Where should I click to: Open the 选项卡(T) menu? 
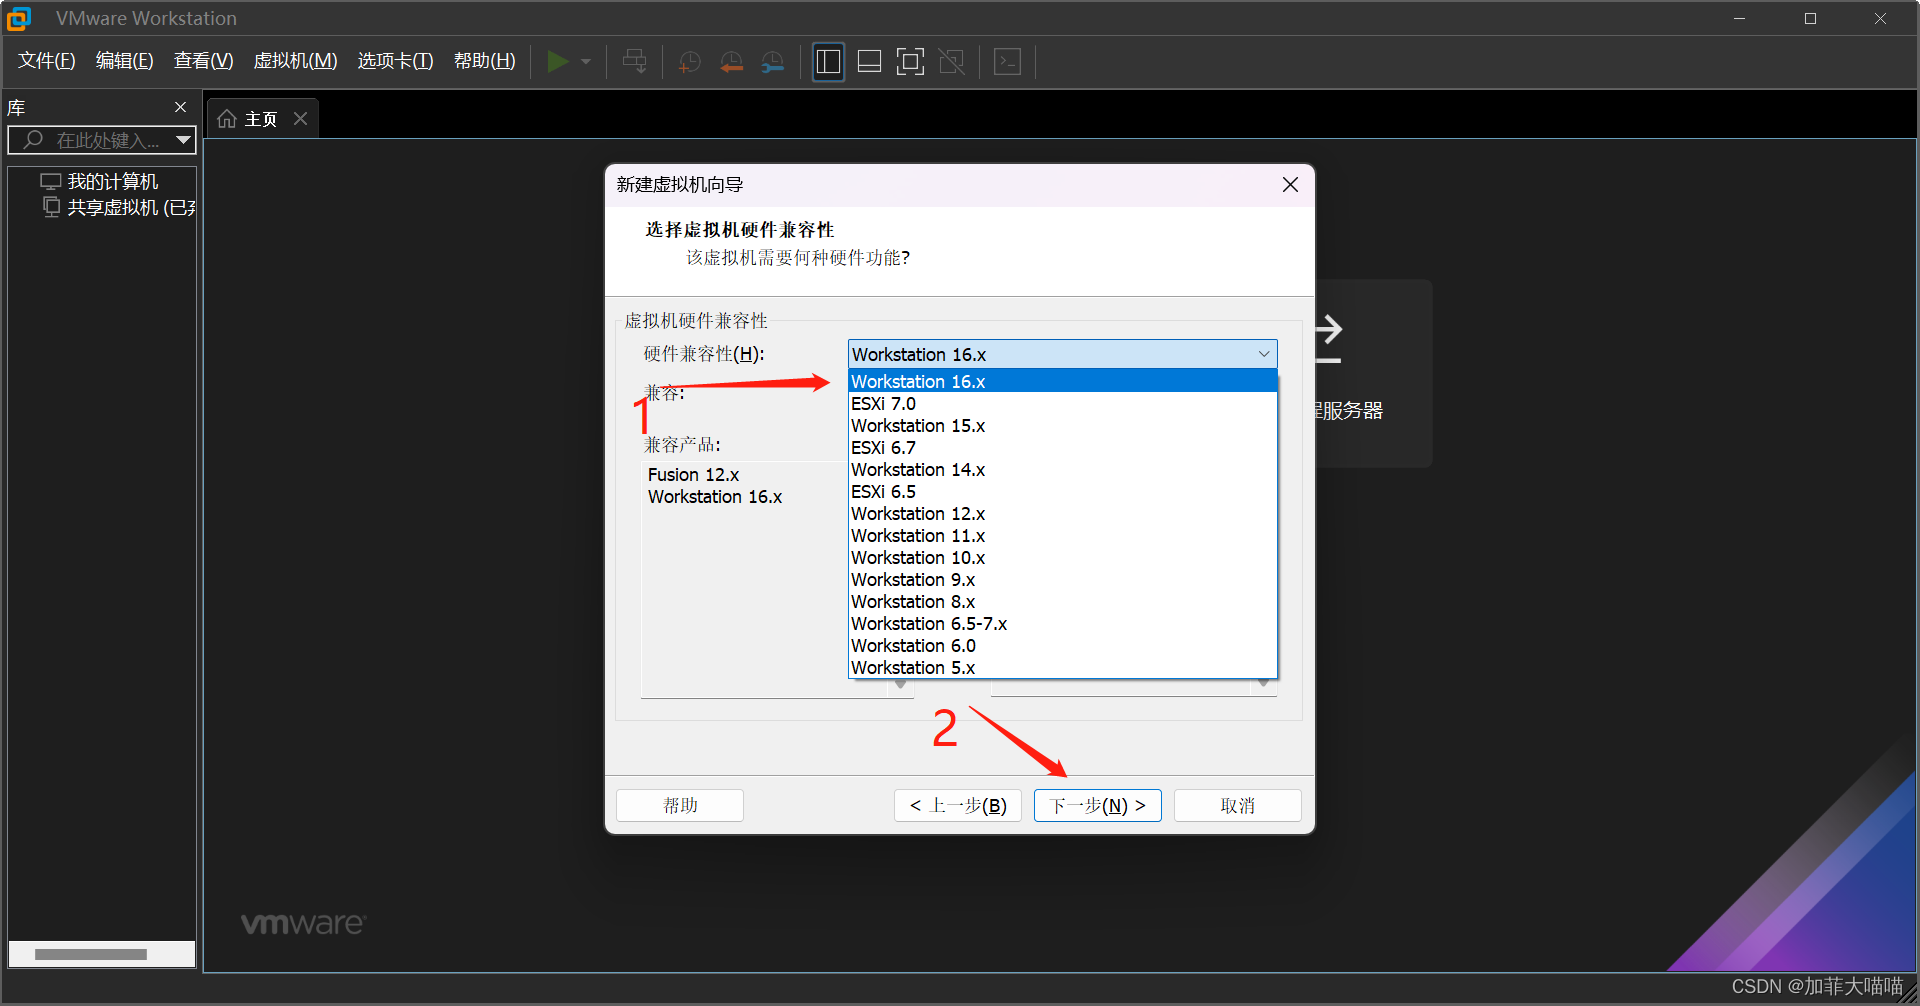pyautogui.click(x=396, y=61)
